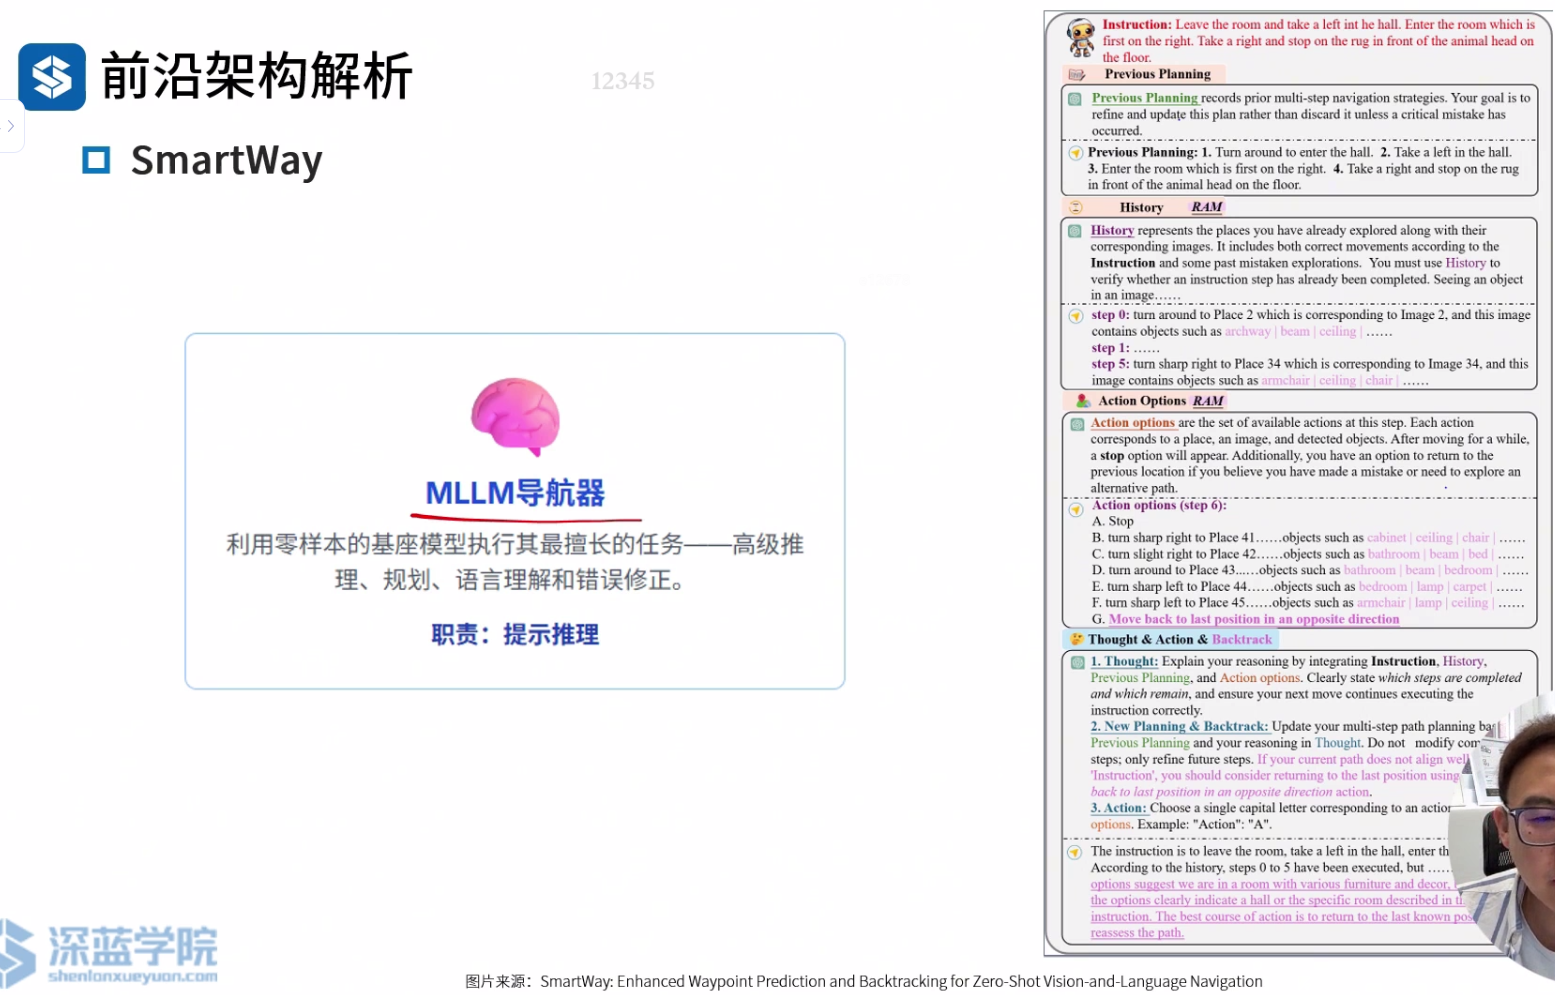Image resolution: width=1555 pixels, height=995 pixels.
Task: Click the thinking emoji beside Thought & Action
Action: click(x=1076, y=639)
